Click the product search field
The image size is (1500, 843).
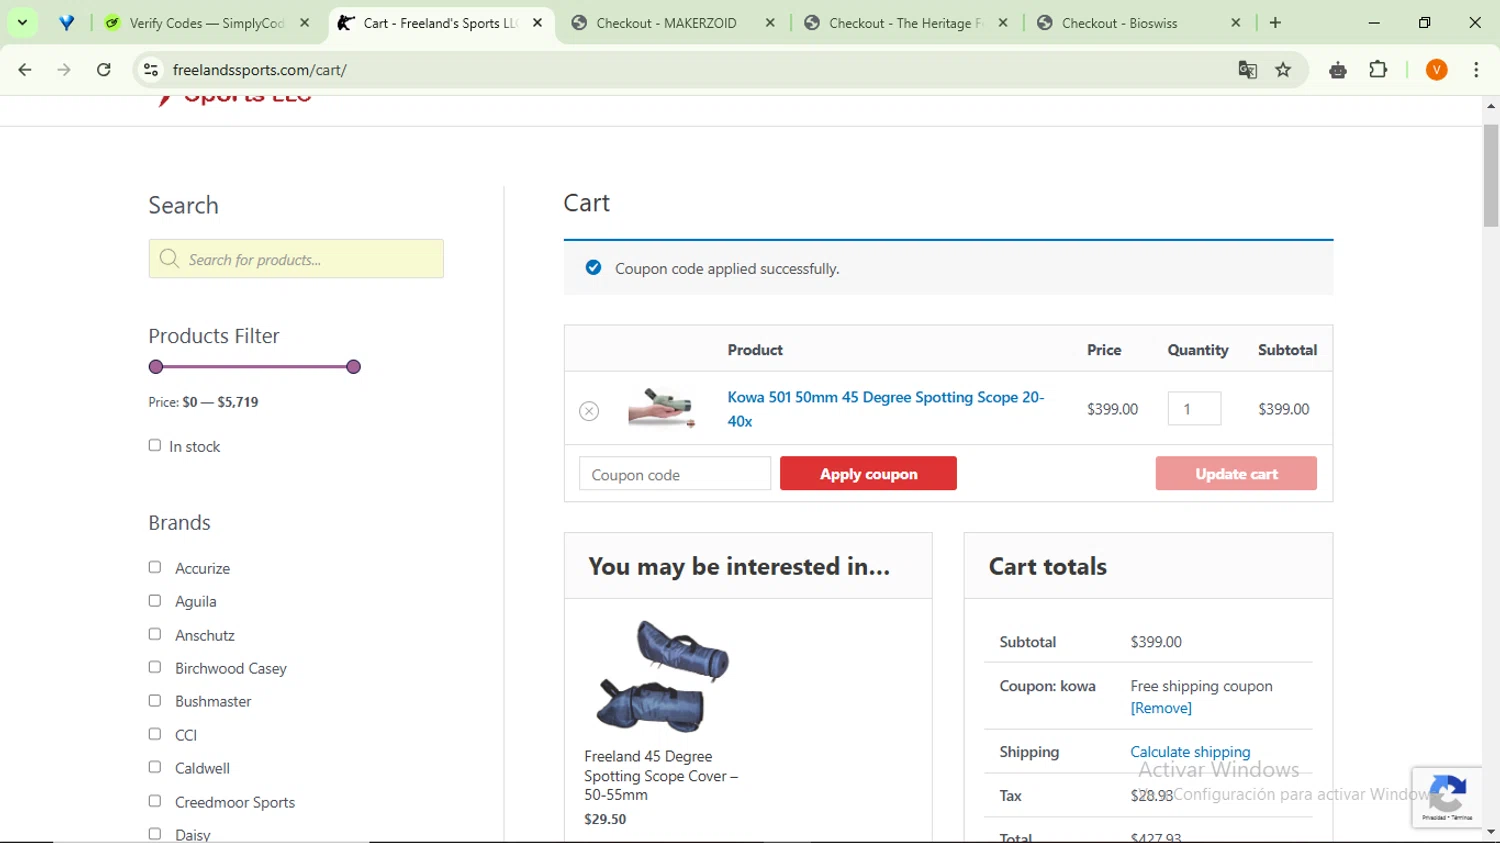click(296, 259)
